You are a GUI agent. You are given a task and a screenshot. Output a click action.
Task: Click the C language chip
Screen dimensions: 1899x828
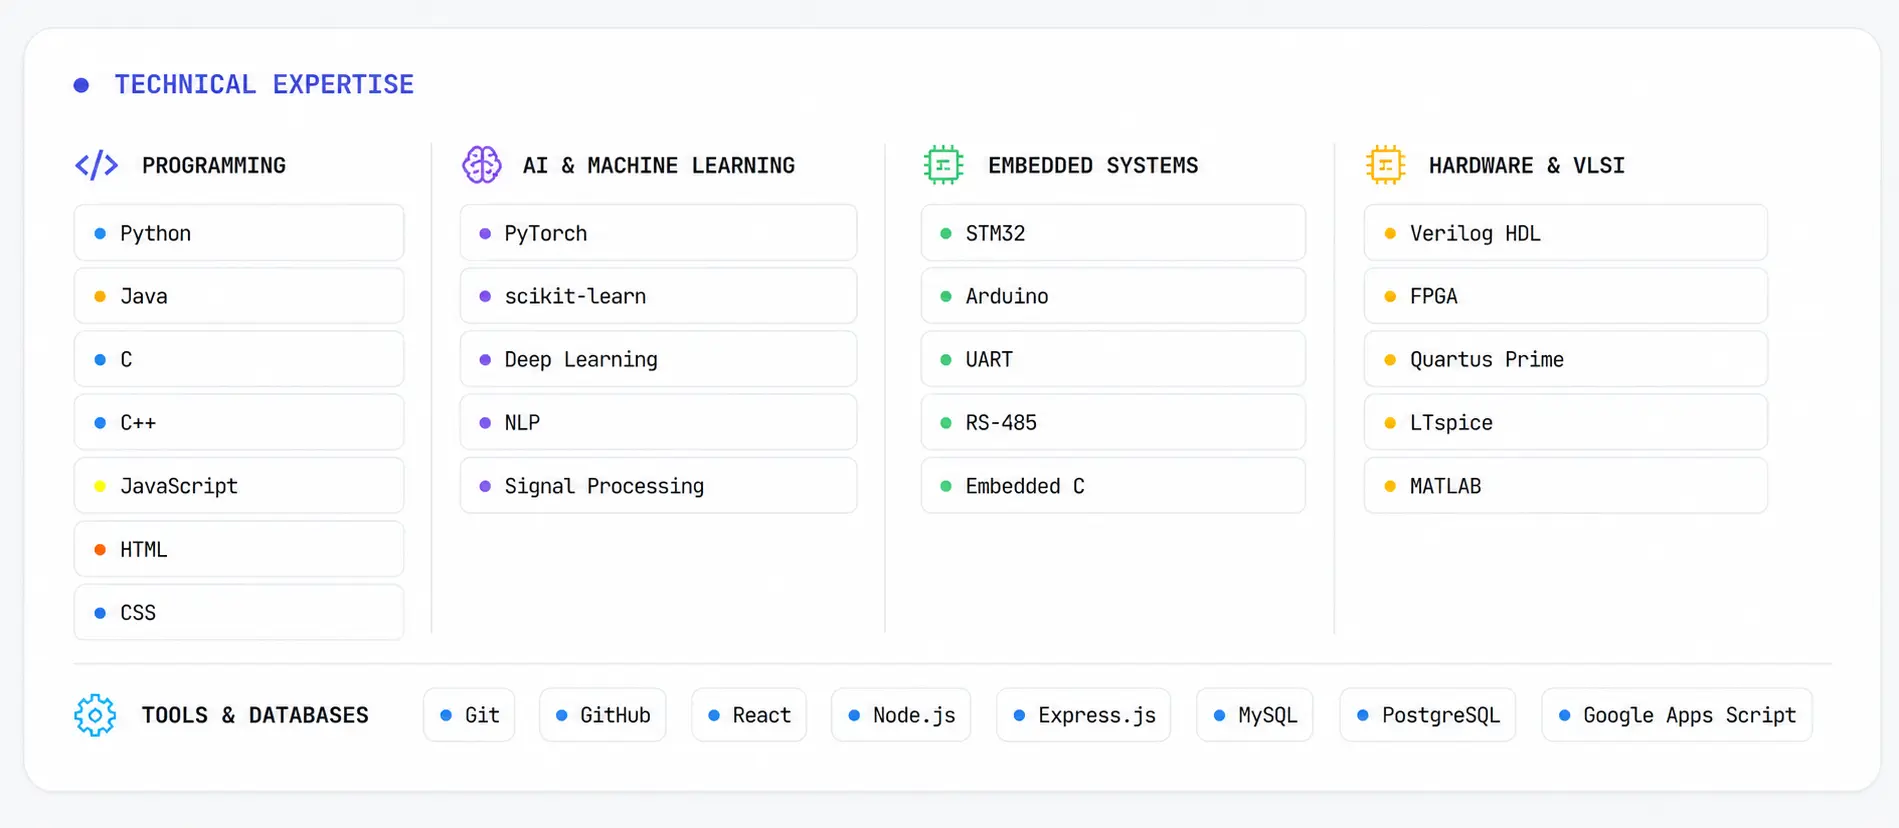[239, 359]
